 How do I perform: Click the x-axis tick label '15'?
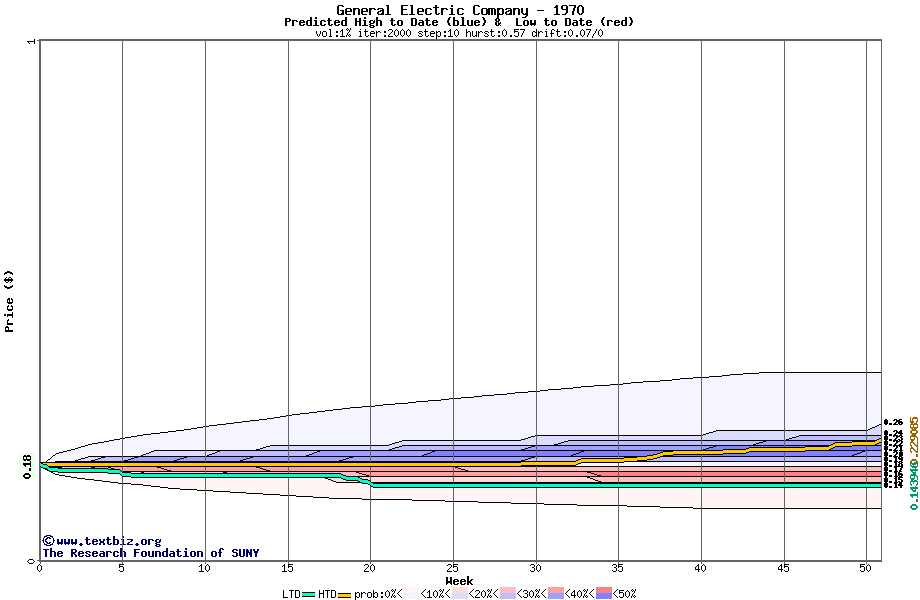(x=287, y=568)
